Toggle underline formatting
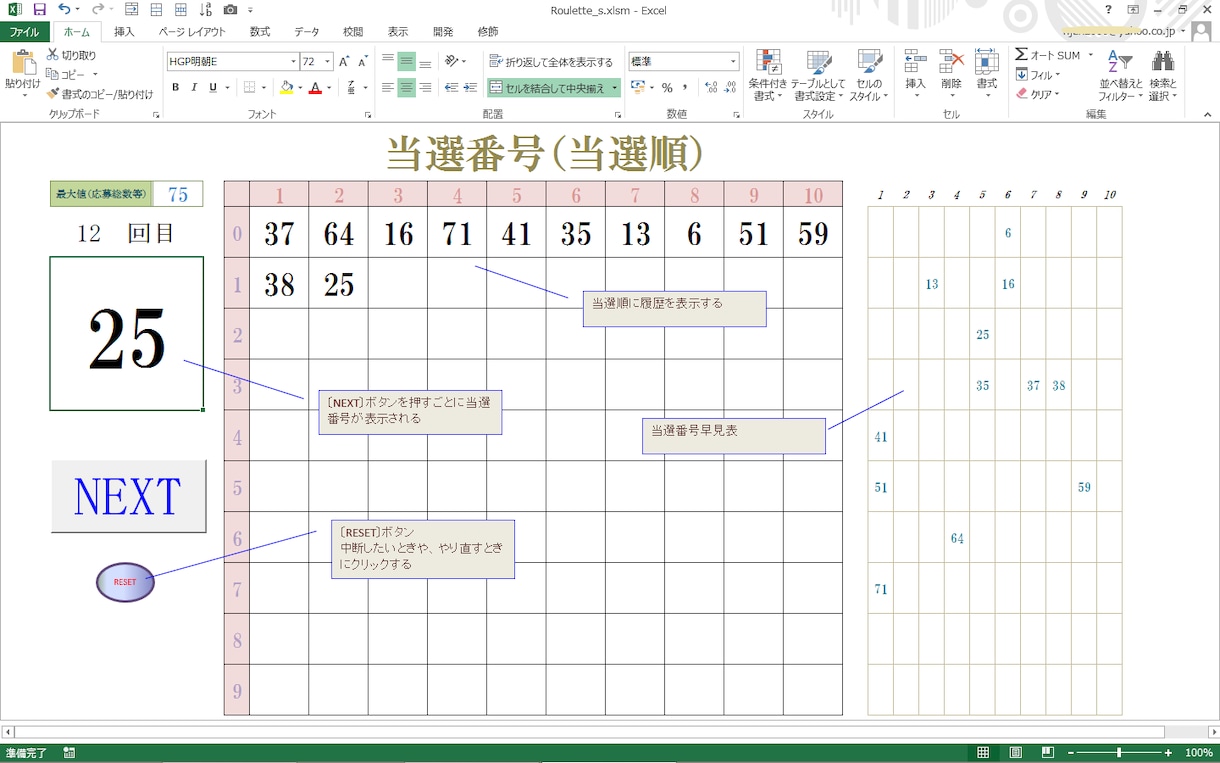This screenshot has height=763, width=1220. tap(213, 88)
